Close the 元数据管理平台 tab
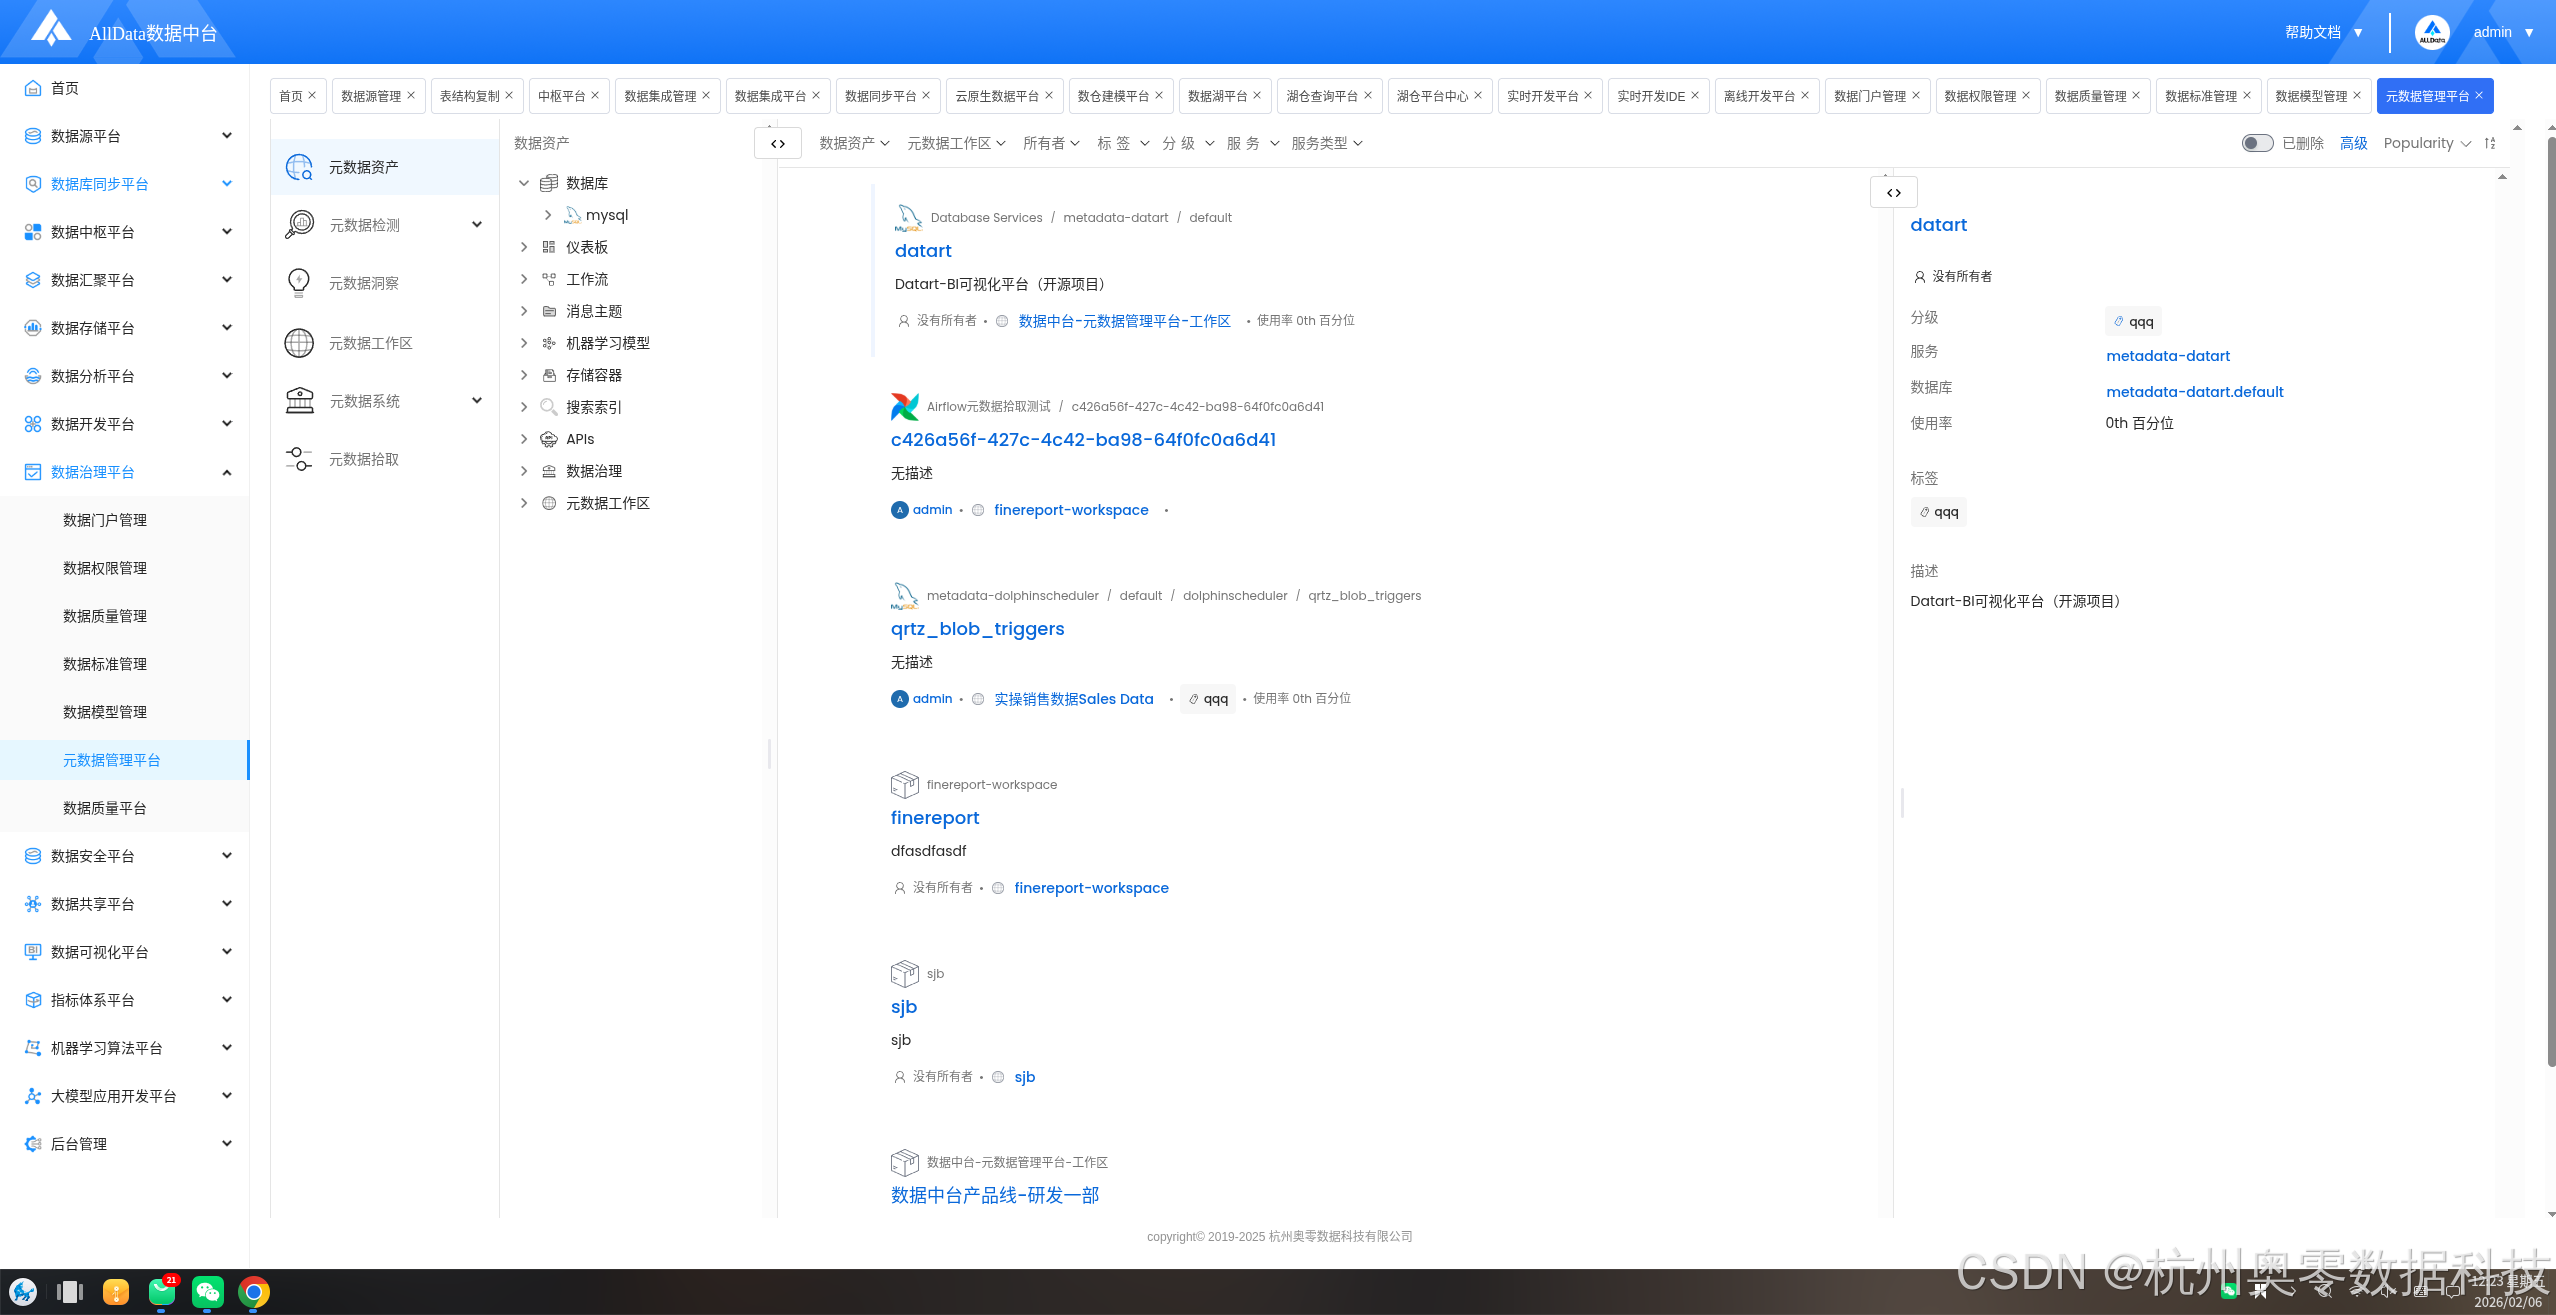 click(2479, 95)
